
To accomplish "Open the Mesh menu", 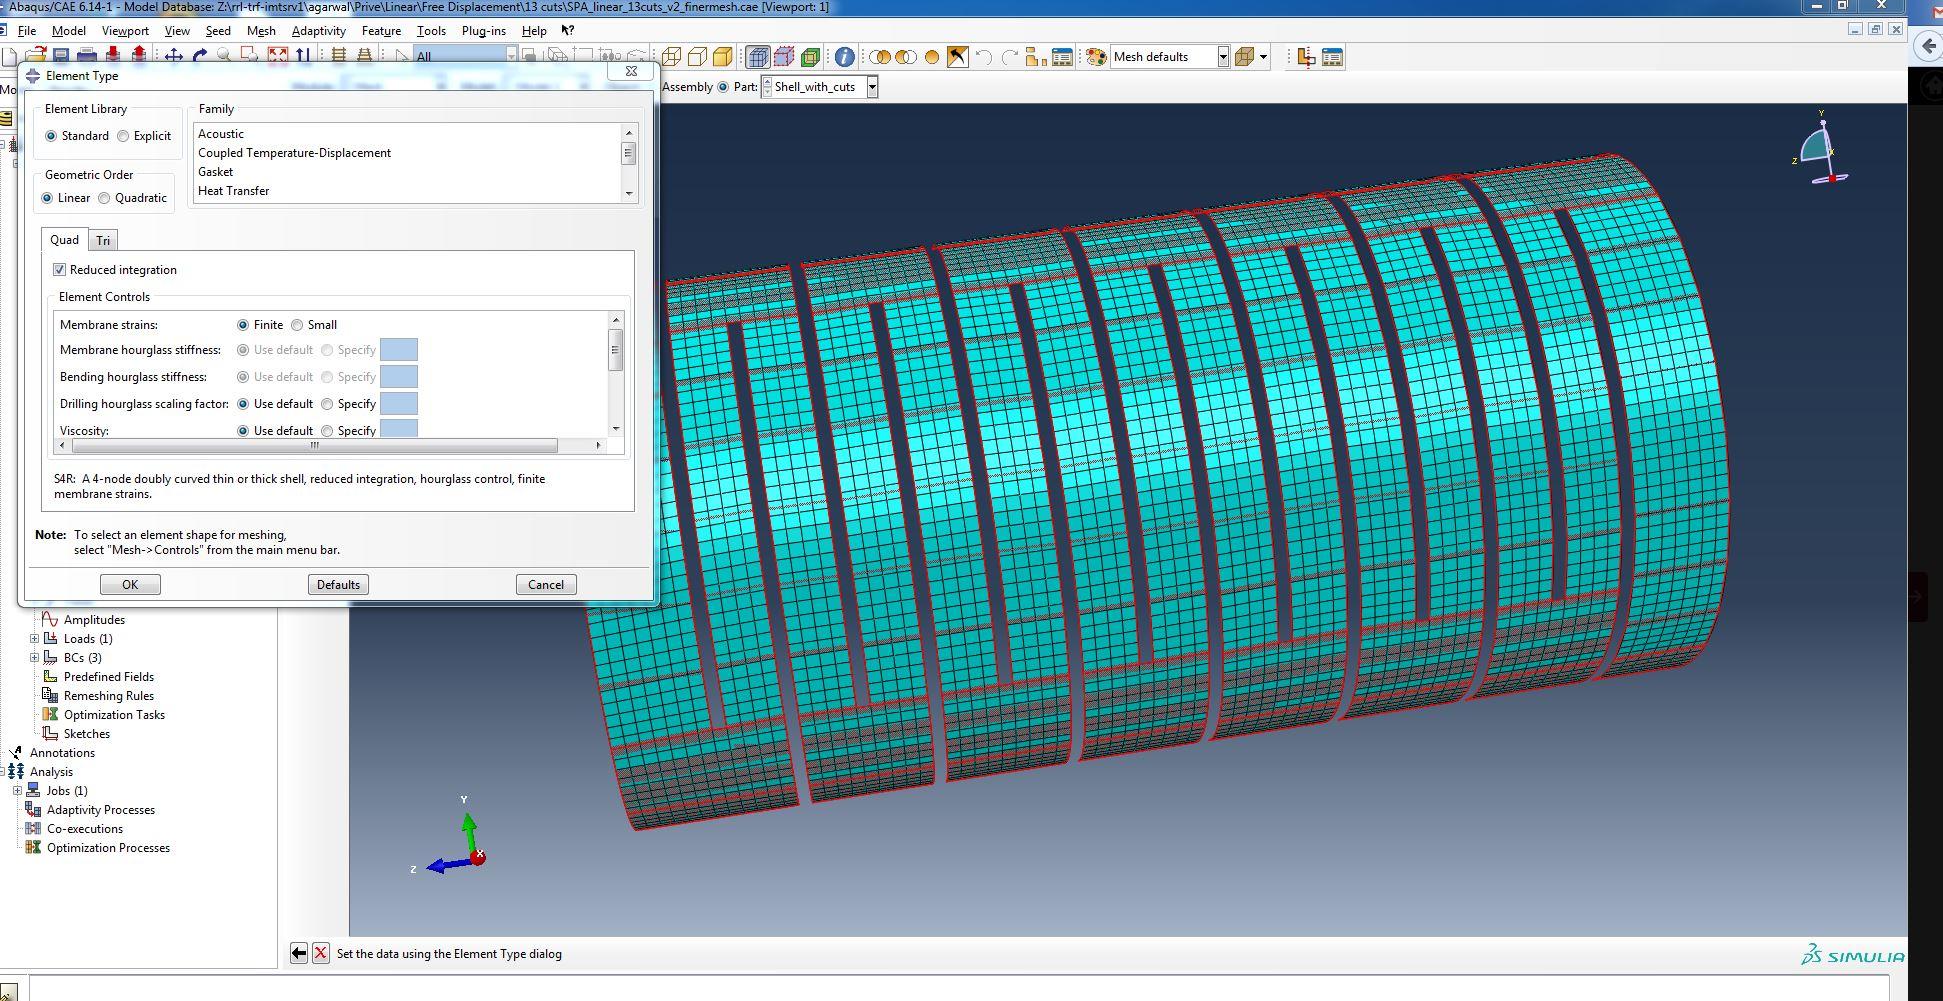I will (x=261, y=31).
